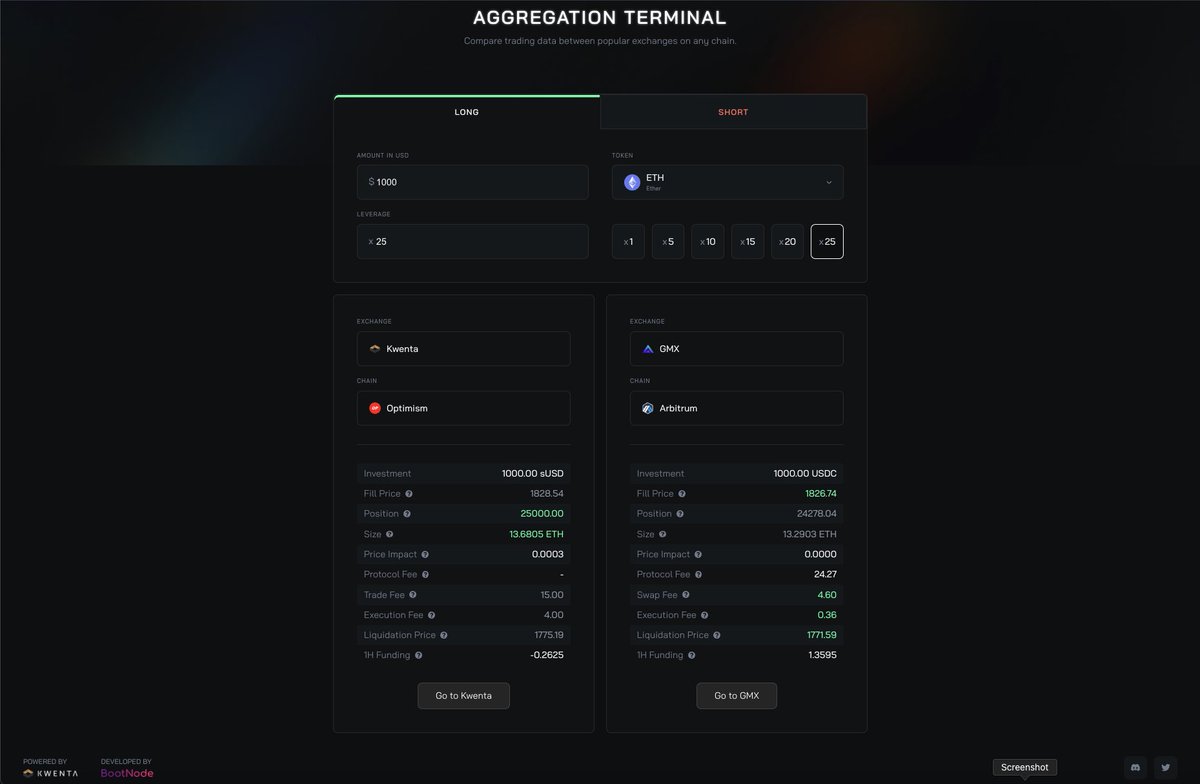Click the GMX logo icon
The image size is (1200, 784).
click(x=648, y=349)
